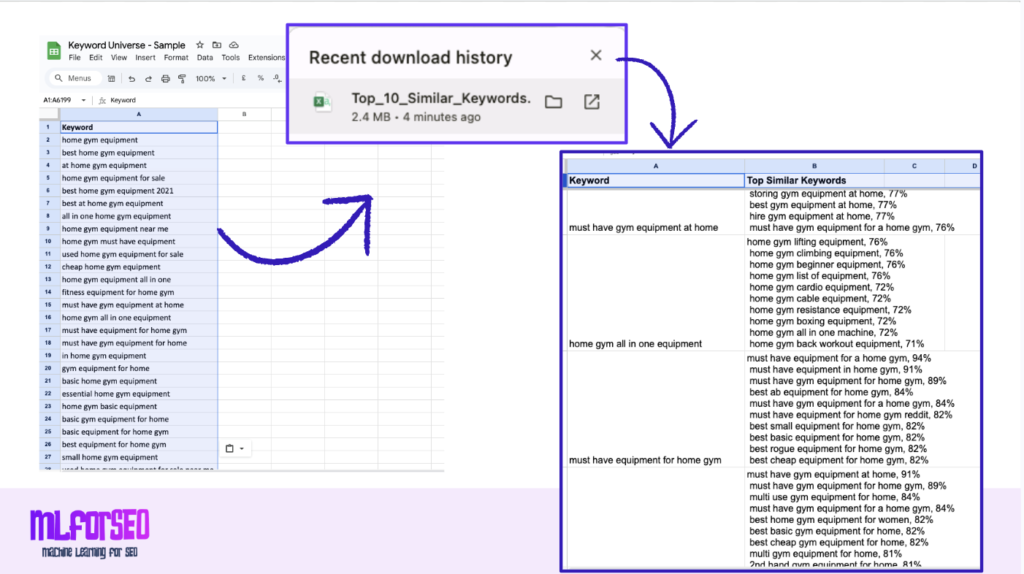Select the row 1 header in Keyword Universe sheet
Screen dimensions: 1024x574
48,127
